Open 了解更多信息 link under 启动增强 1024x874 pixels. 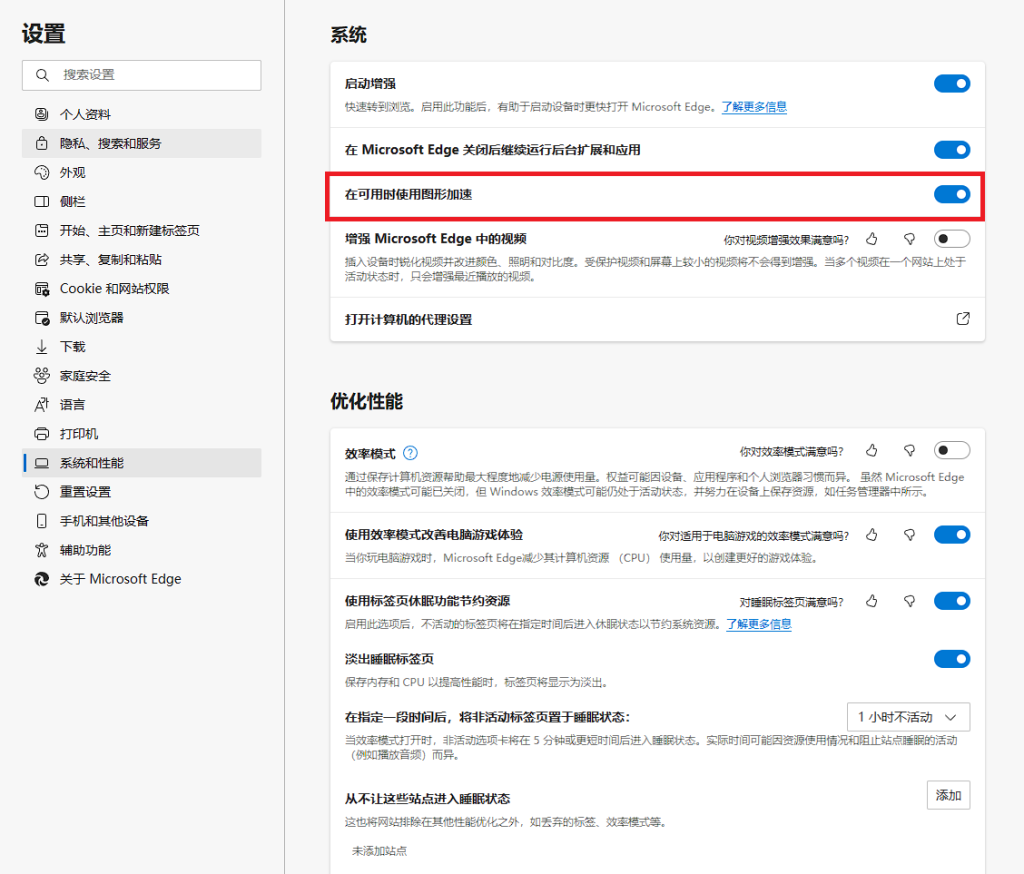(754, 107)
